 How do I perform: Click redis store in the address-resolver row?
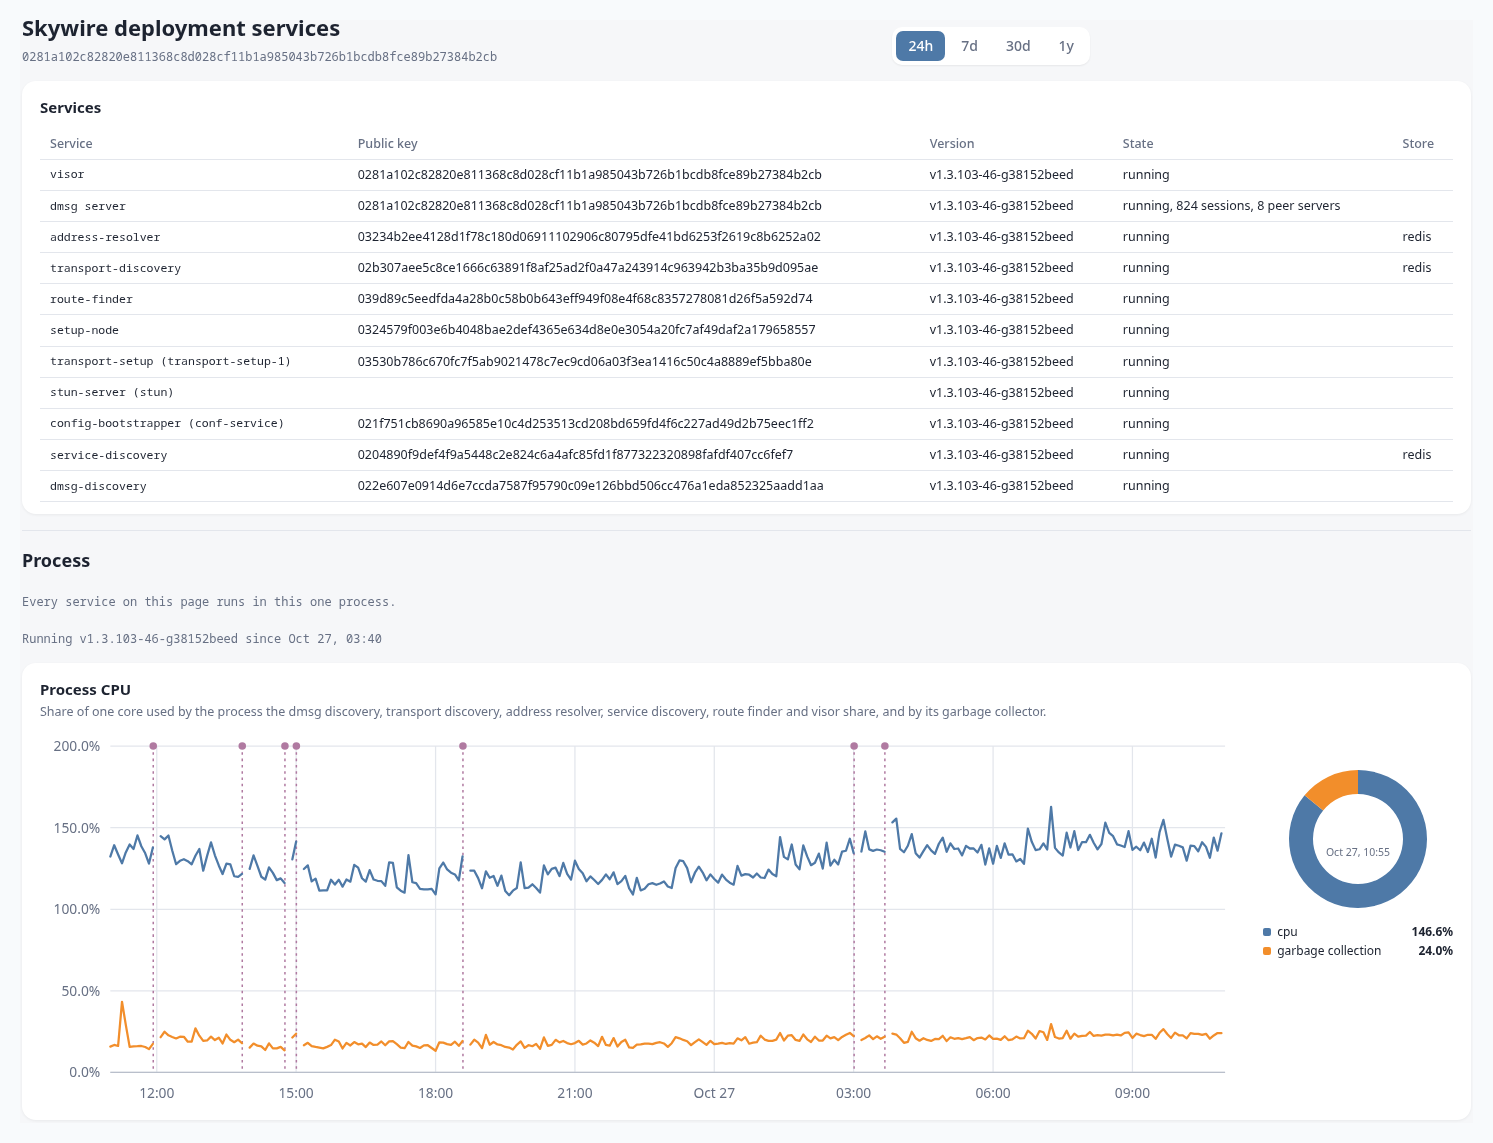coord(1417,237)
